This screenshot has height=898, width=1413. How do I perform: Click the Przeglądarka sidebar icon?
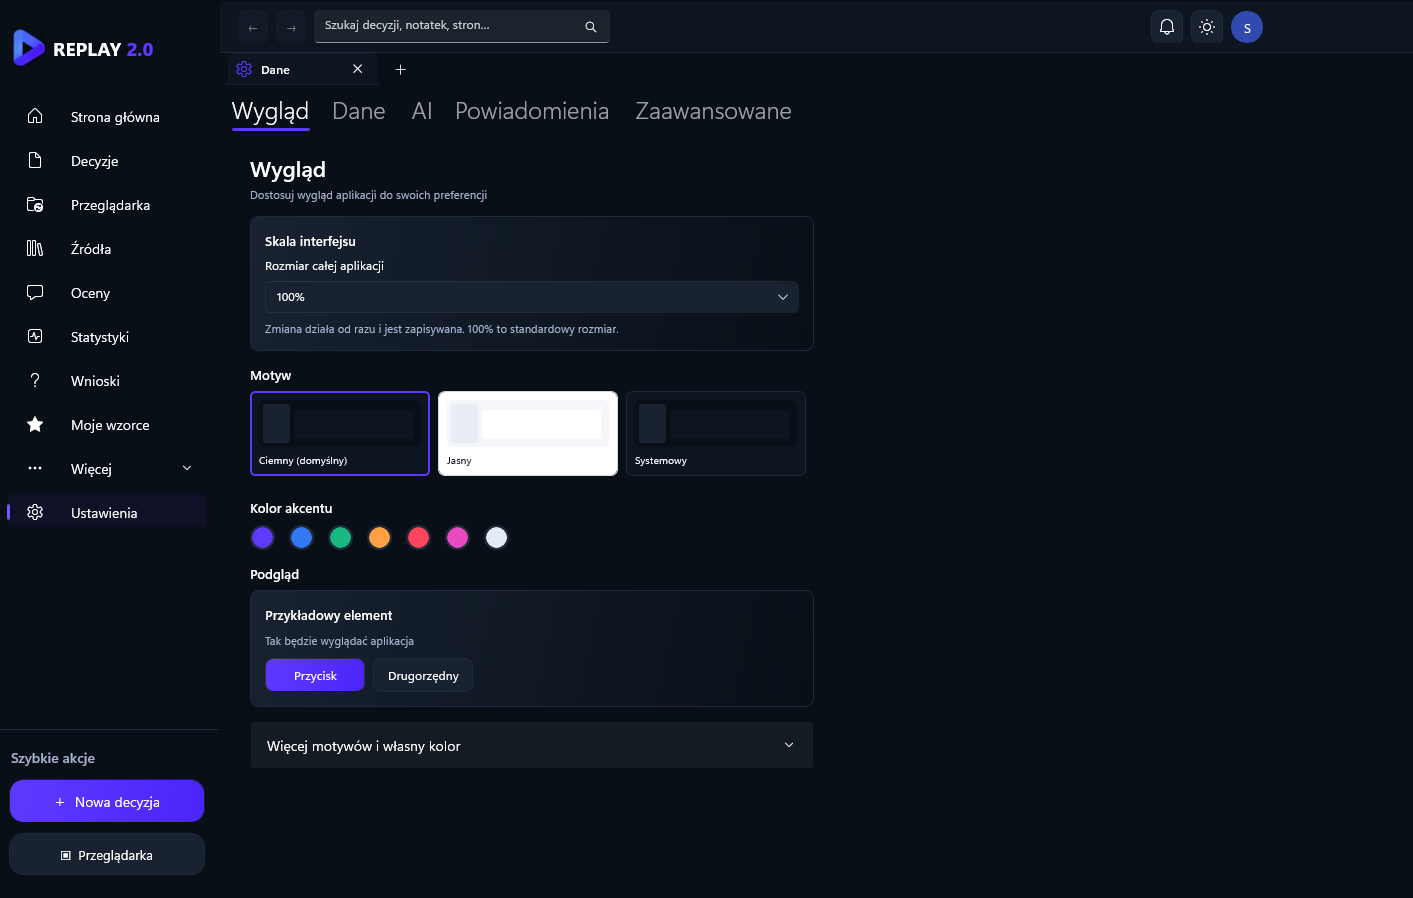tap(35, 204)
